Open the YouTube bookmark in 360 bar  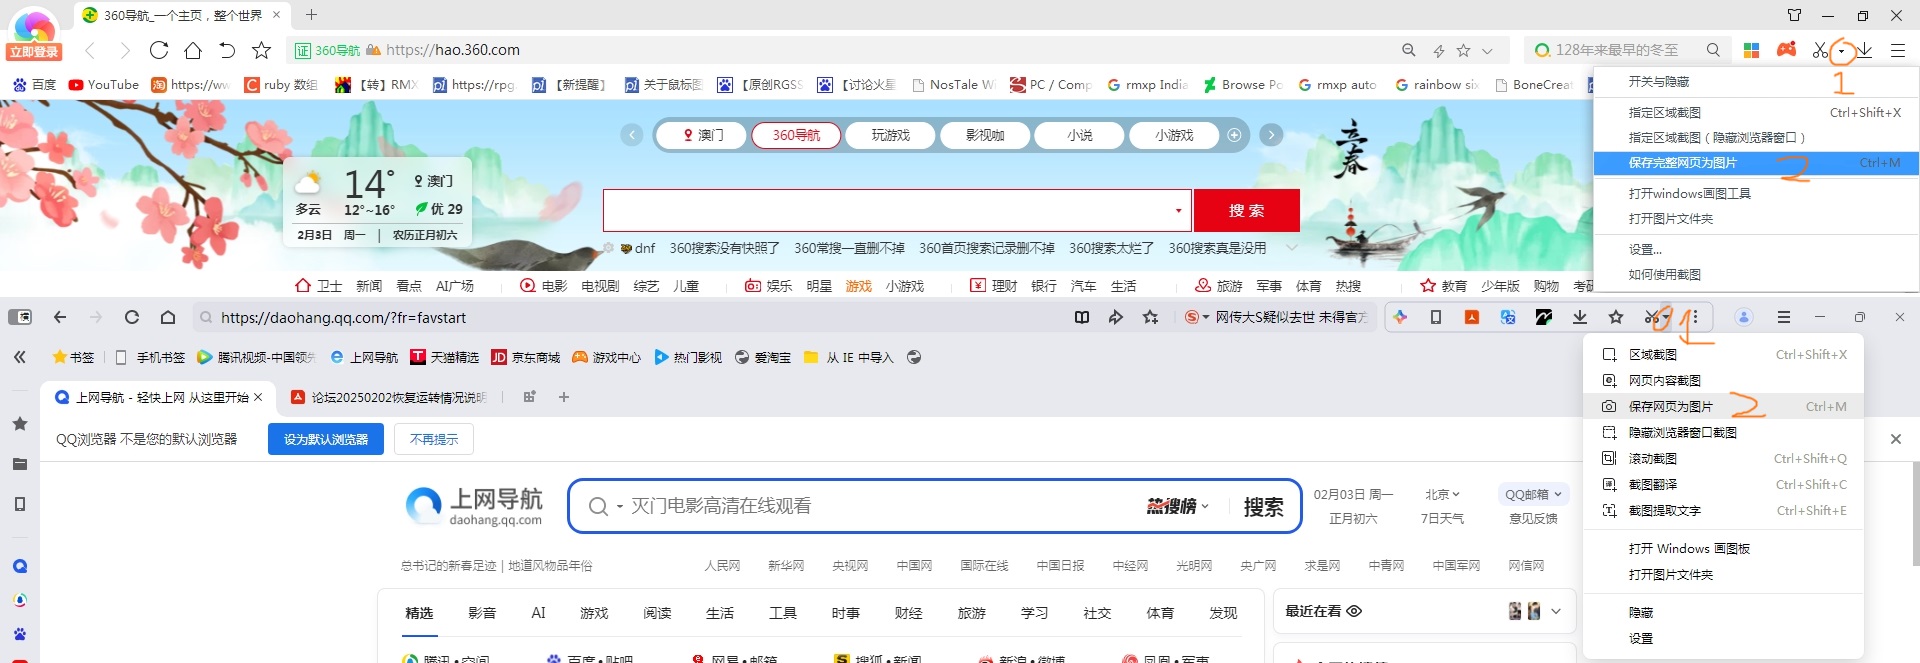[x=103, y=85]
